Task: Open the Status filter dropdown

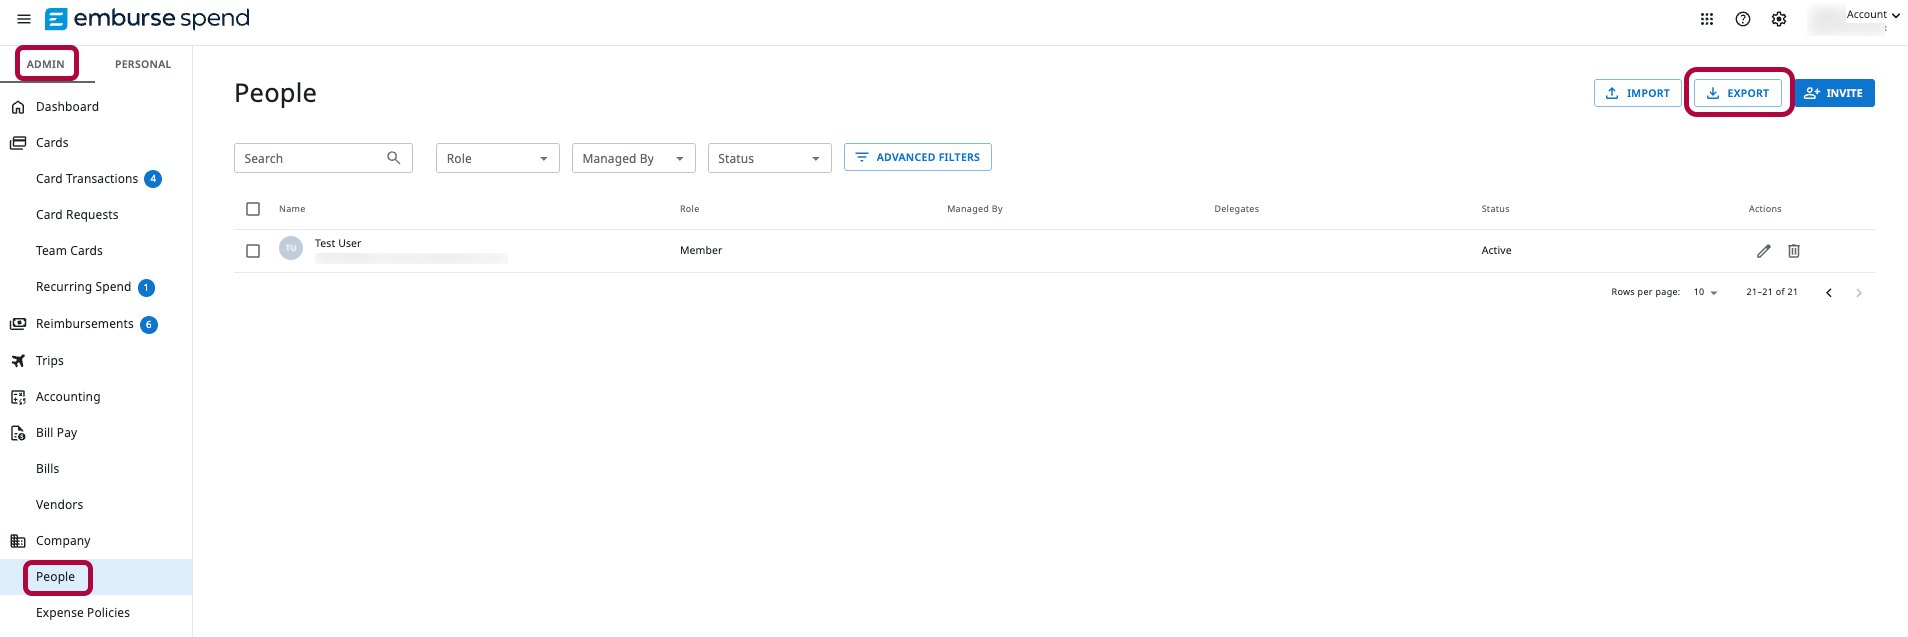Action: coord(769,158)
